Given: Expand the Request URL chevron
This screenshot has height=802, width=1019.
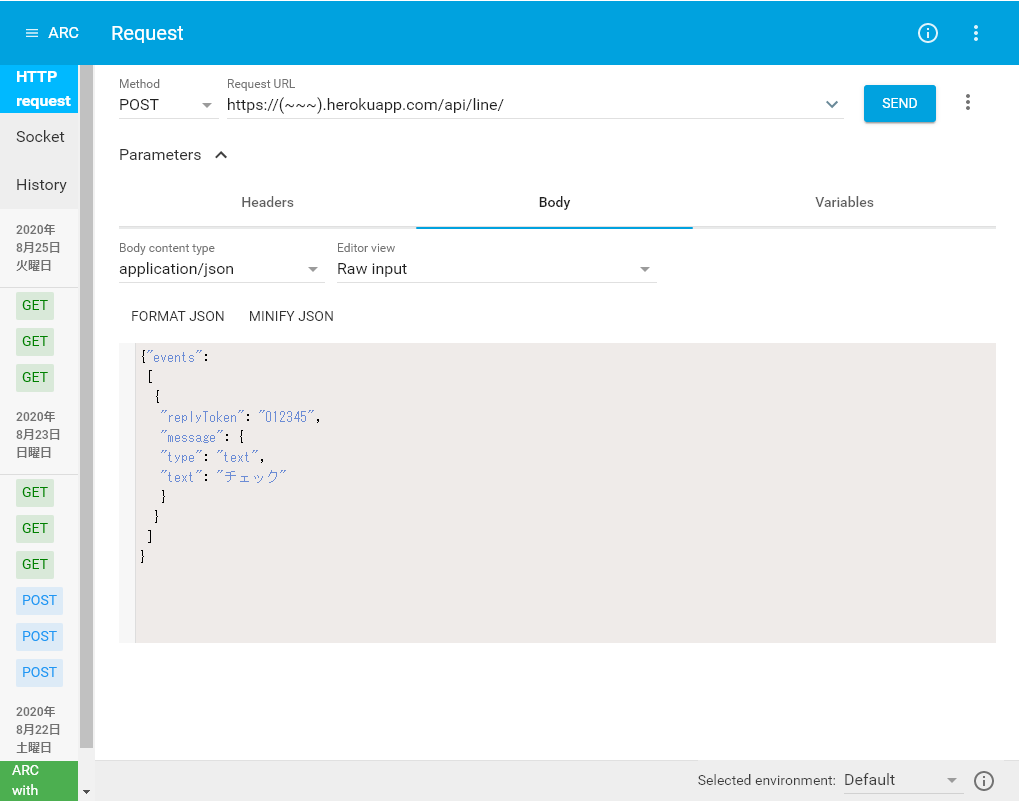Looking at the screenshot, I should [x=832, y=104].
